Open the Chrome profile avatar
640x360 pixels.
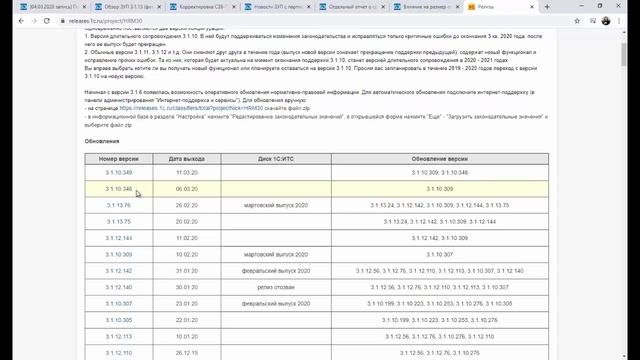click(606, 21)
